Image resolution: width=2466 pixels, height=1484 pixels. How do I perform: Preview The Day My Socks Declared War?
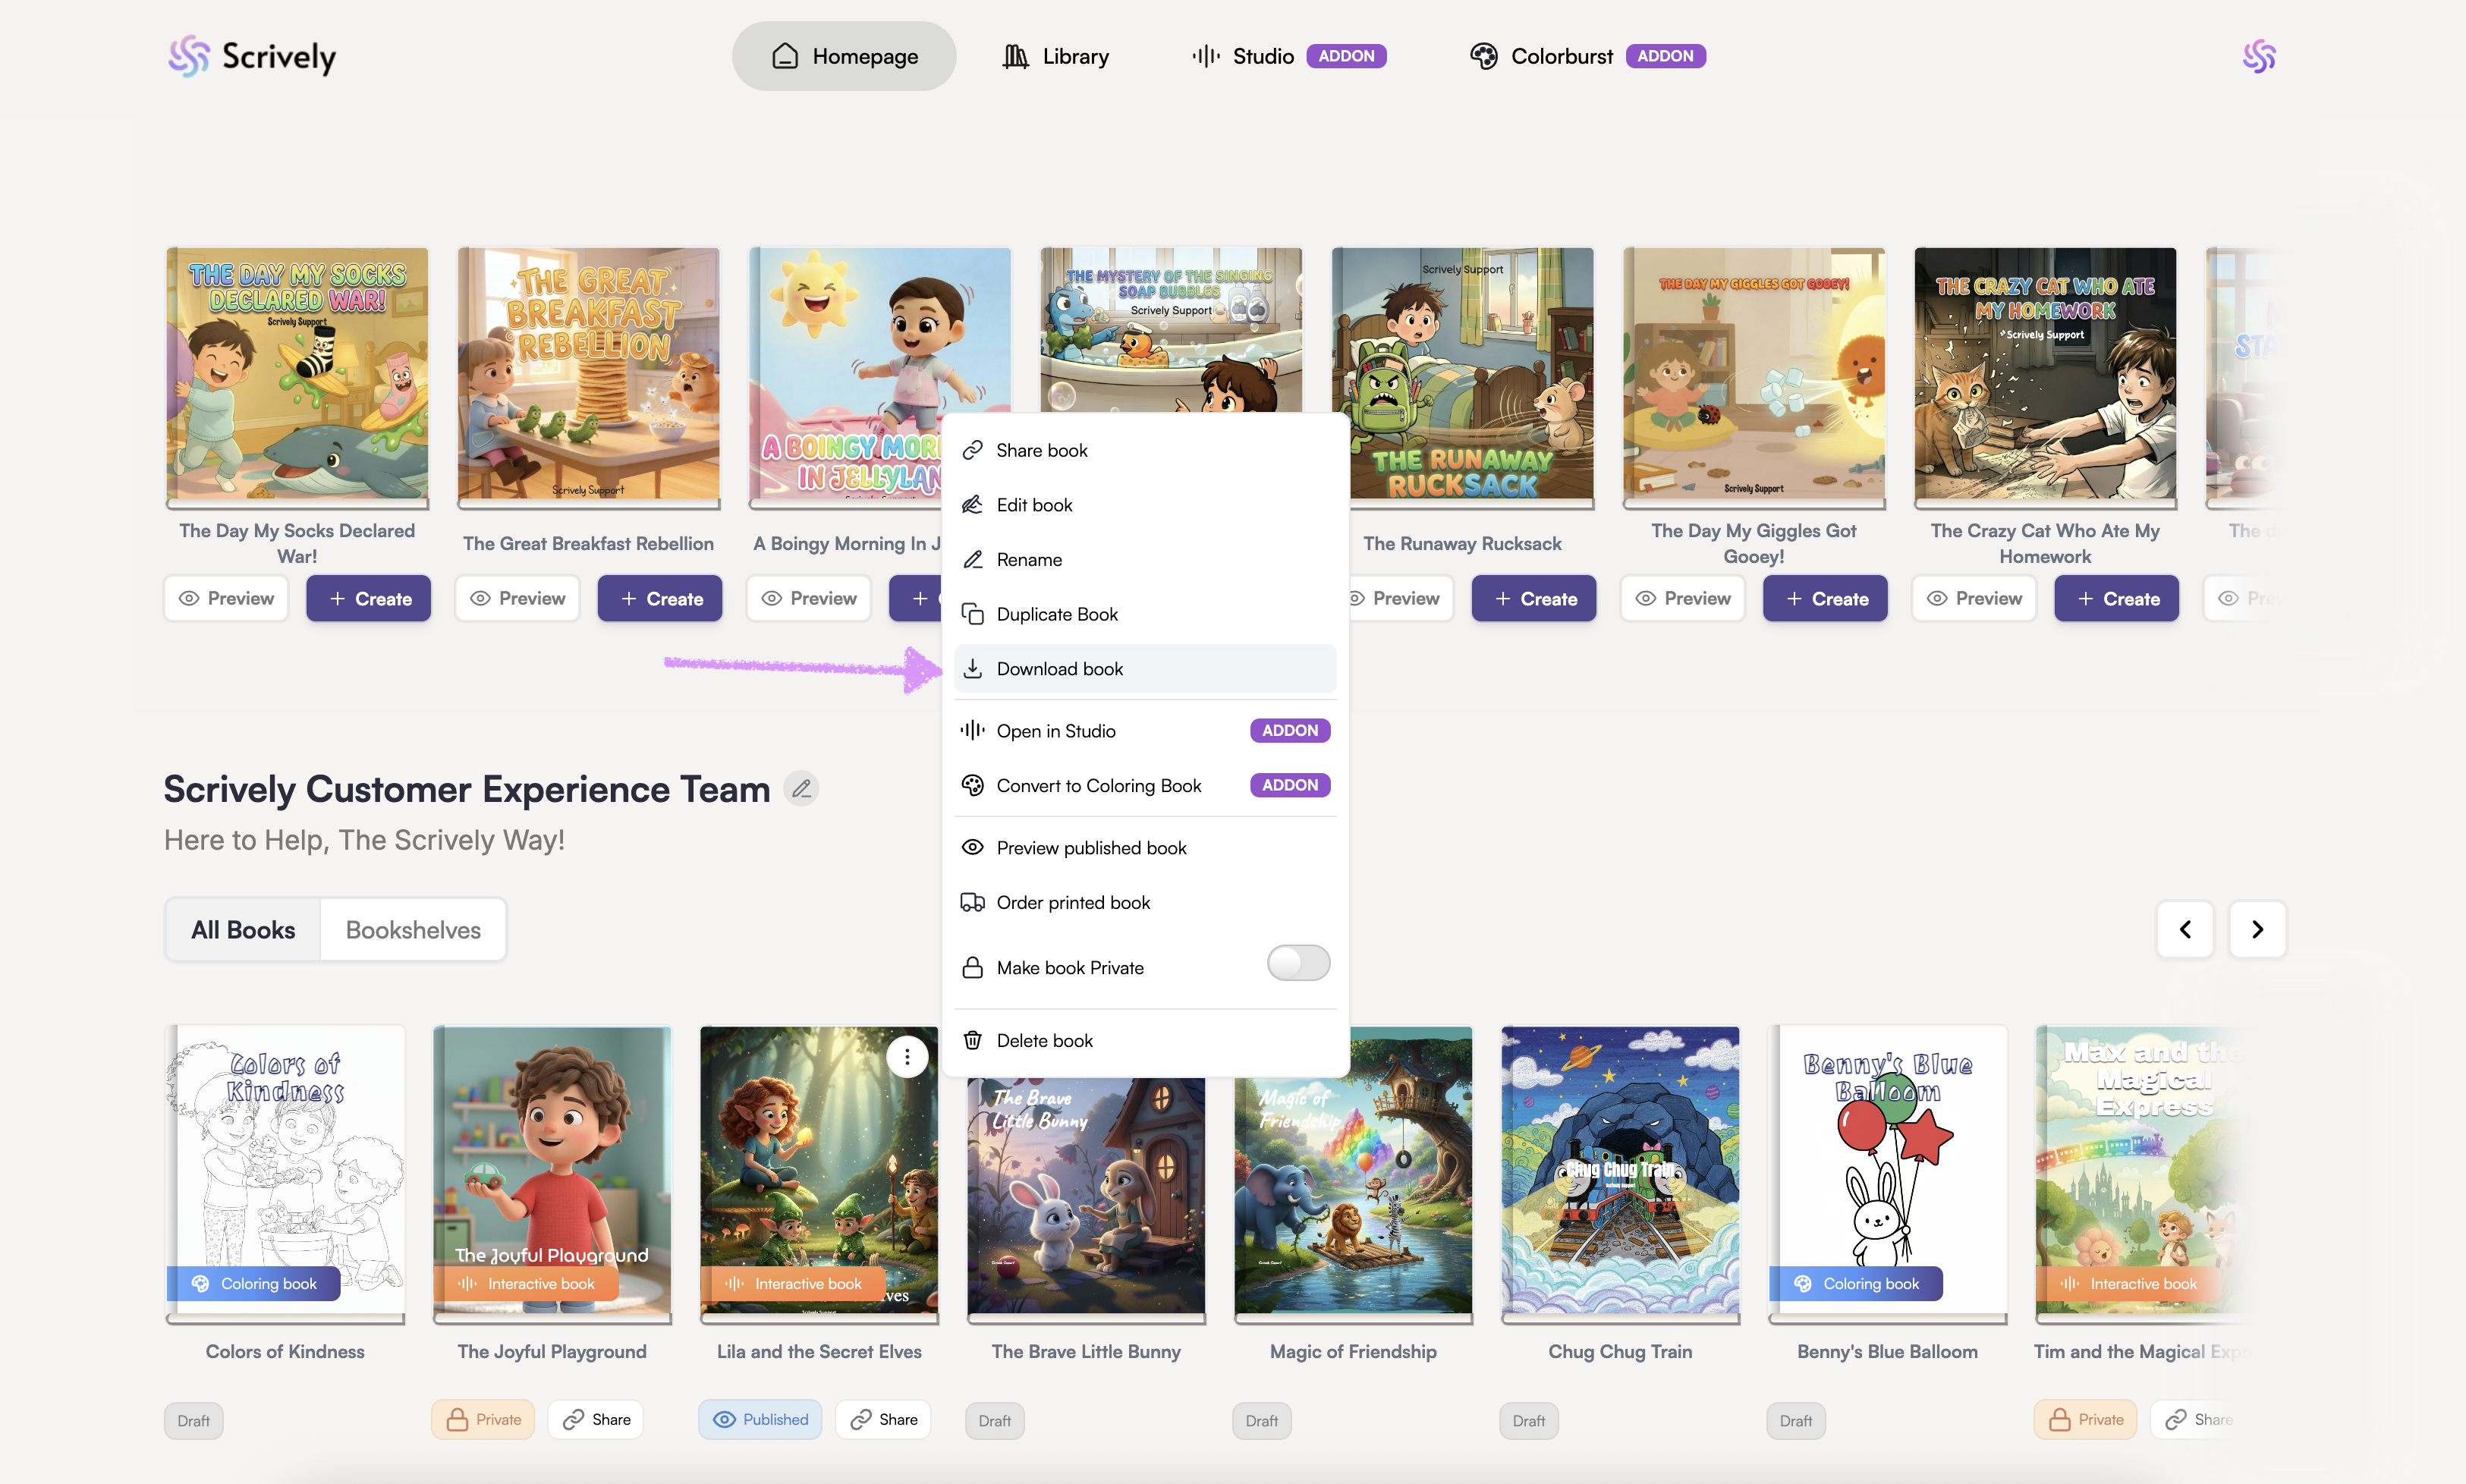point(226,598)
